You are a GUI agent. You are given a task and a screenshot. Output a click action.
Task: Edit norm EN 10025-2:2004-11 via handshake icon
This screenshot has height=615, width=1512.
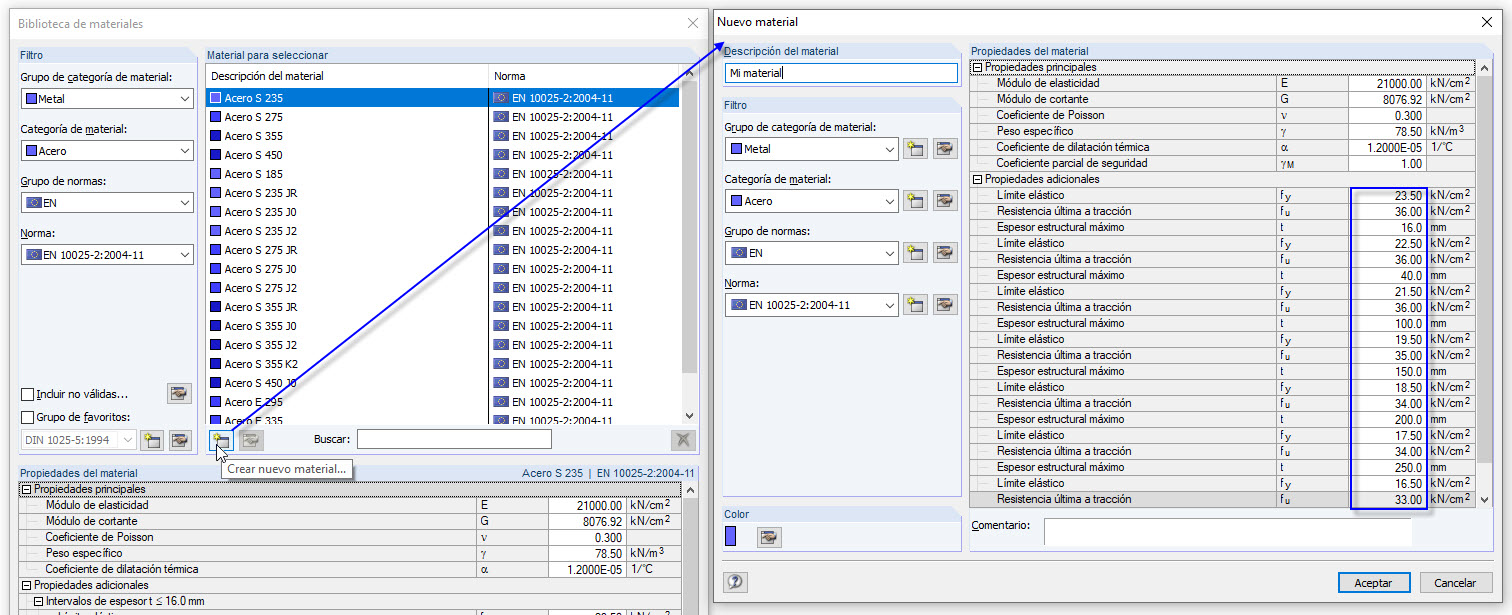[945, 305]
